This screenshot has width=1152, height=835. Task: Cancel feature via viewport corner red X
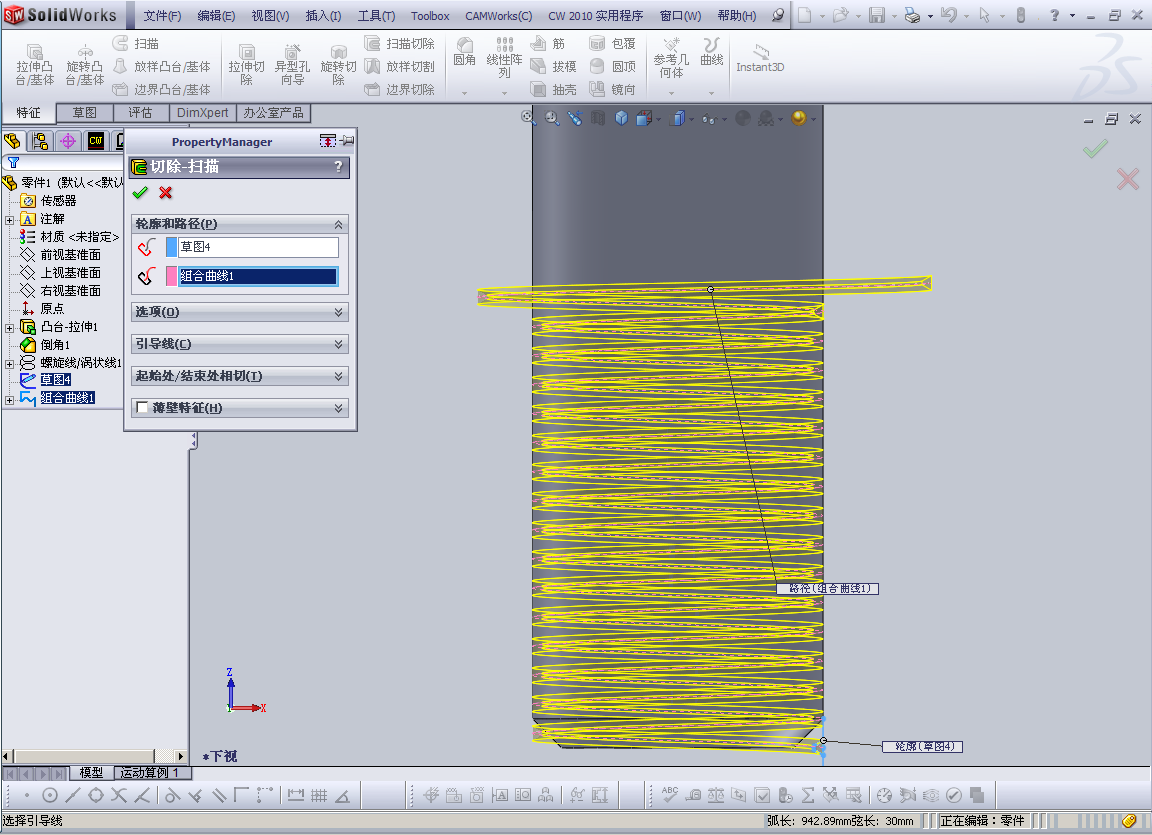(1128, 178)
